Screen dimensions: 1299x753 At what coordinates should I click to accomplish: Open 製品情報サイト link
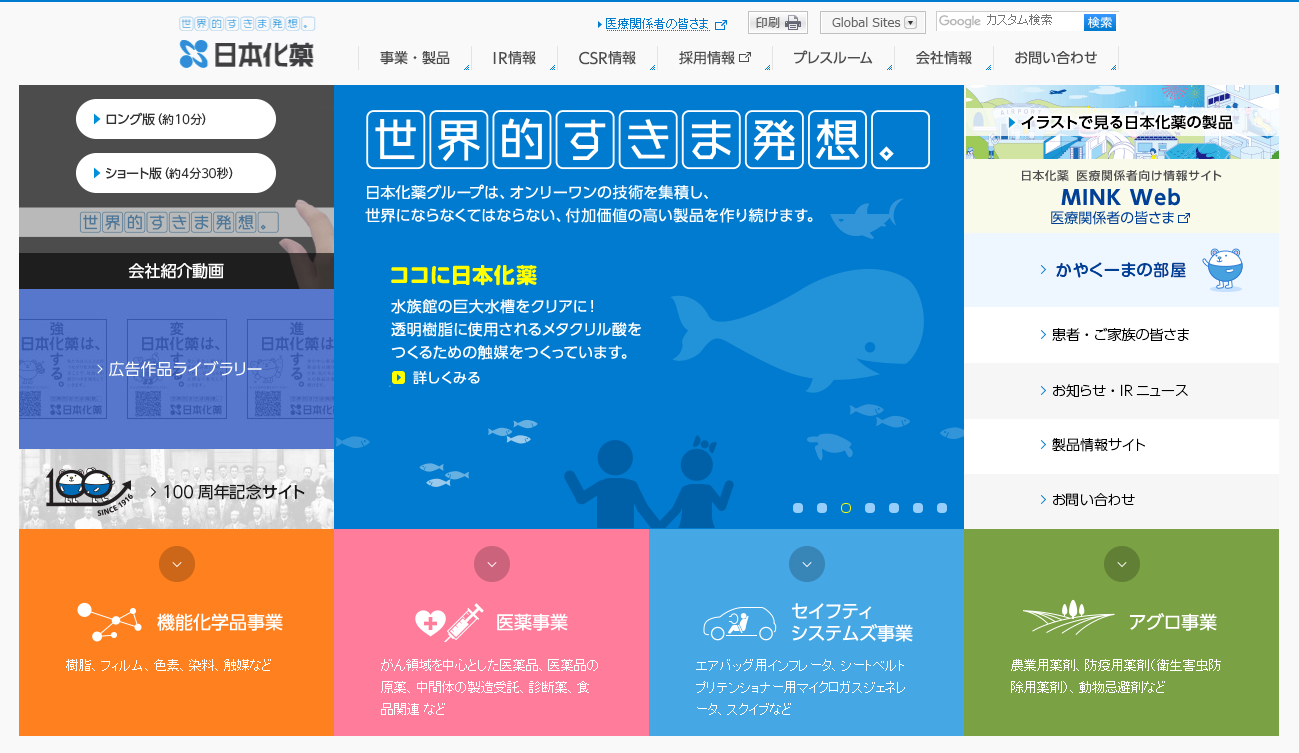click(1121, 445)
